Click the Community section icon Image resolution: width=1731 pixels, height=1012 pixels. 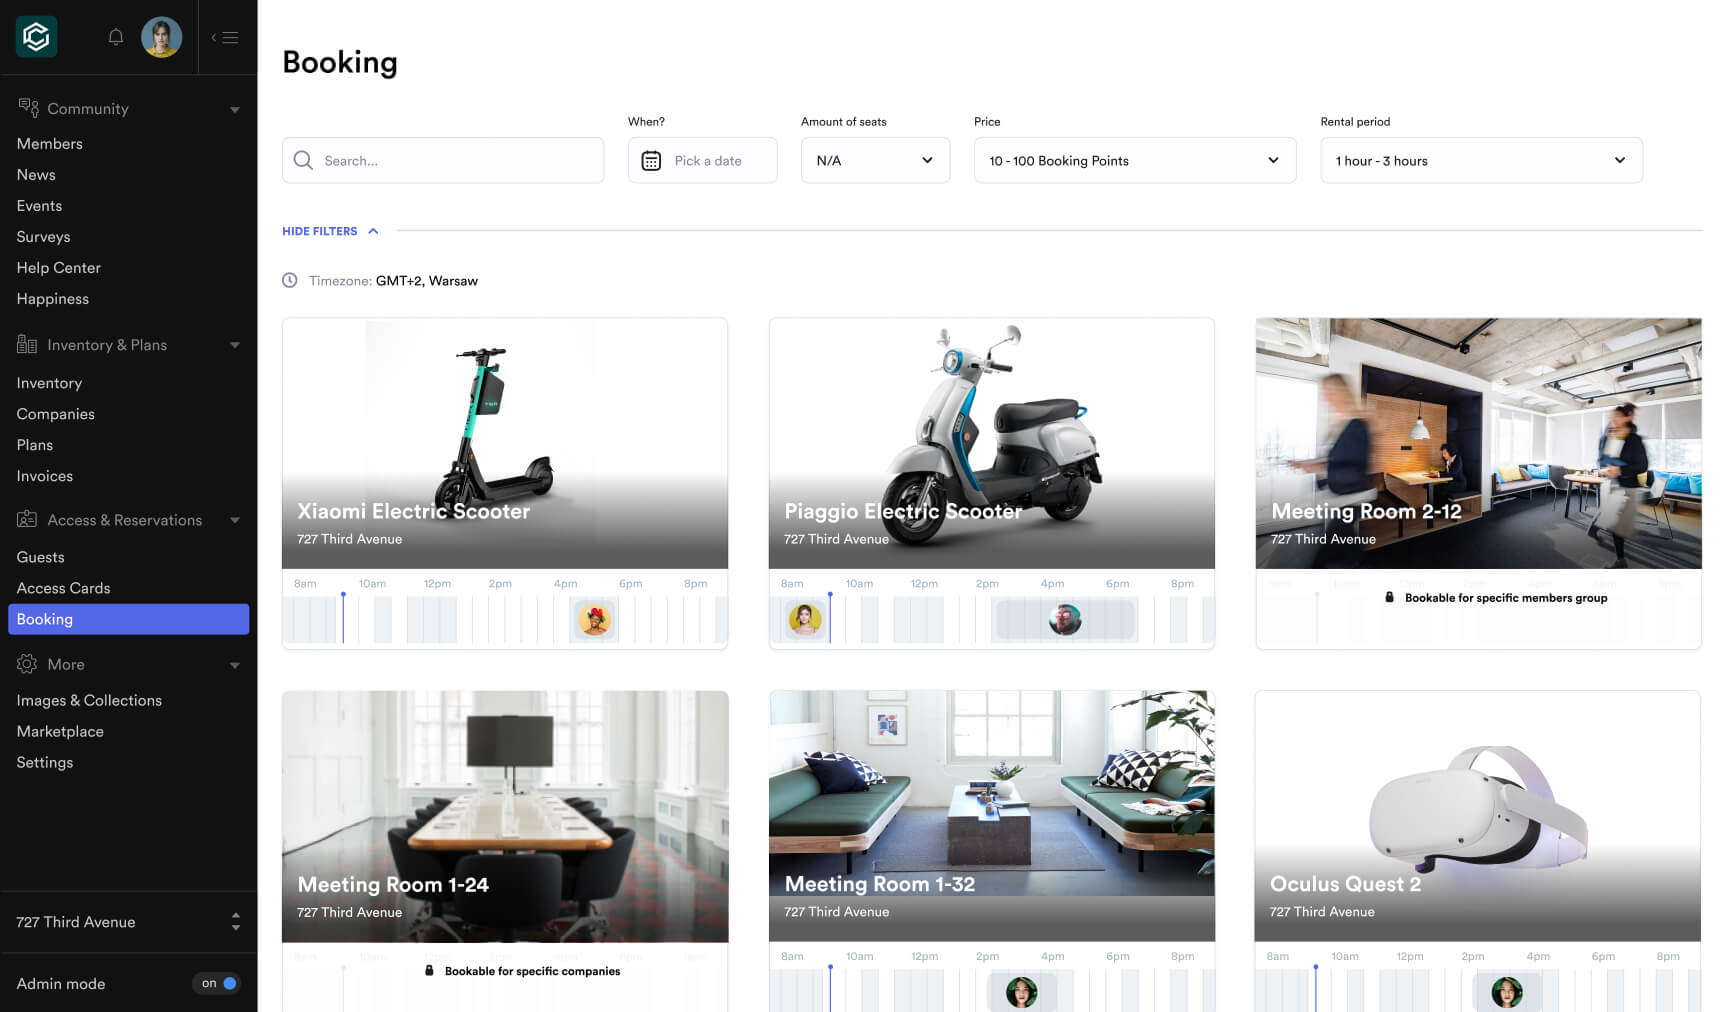coord(28,107)
